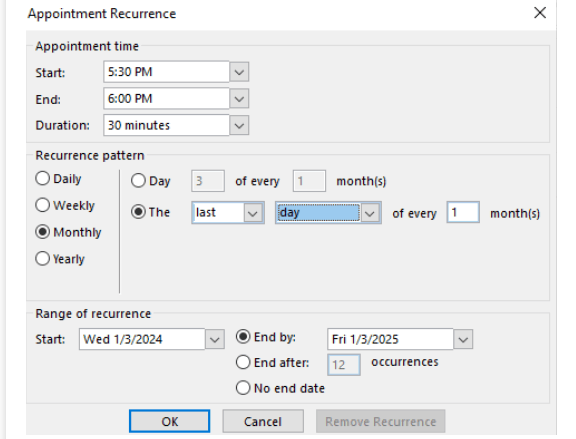Click the day number field showing 3

coord(208,181)
